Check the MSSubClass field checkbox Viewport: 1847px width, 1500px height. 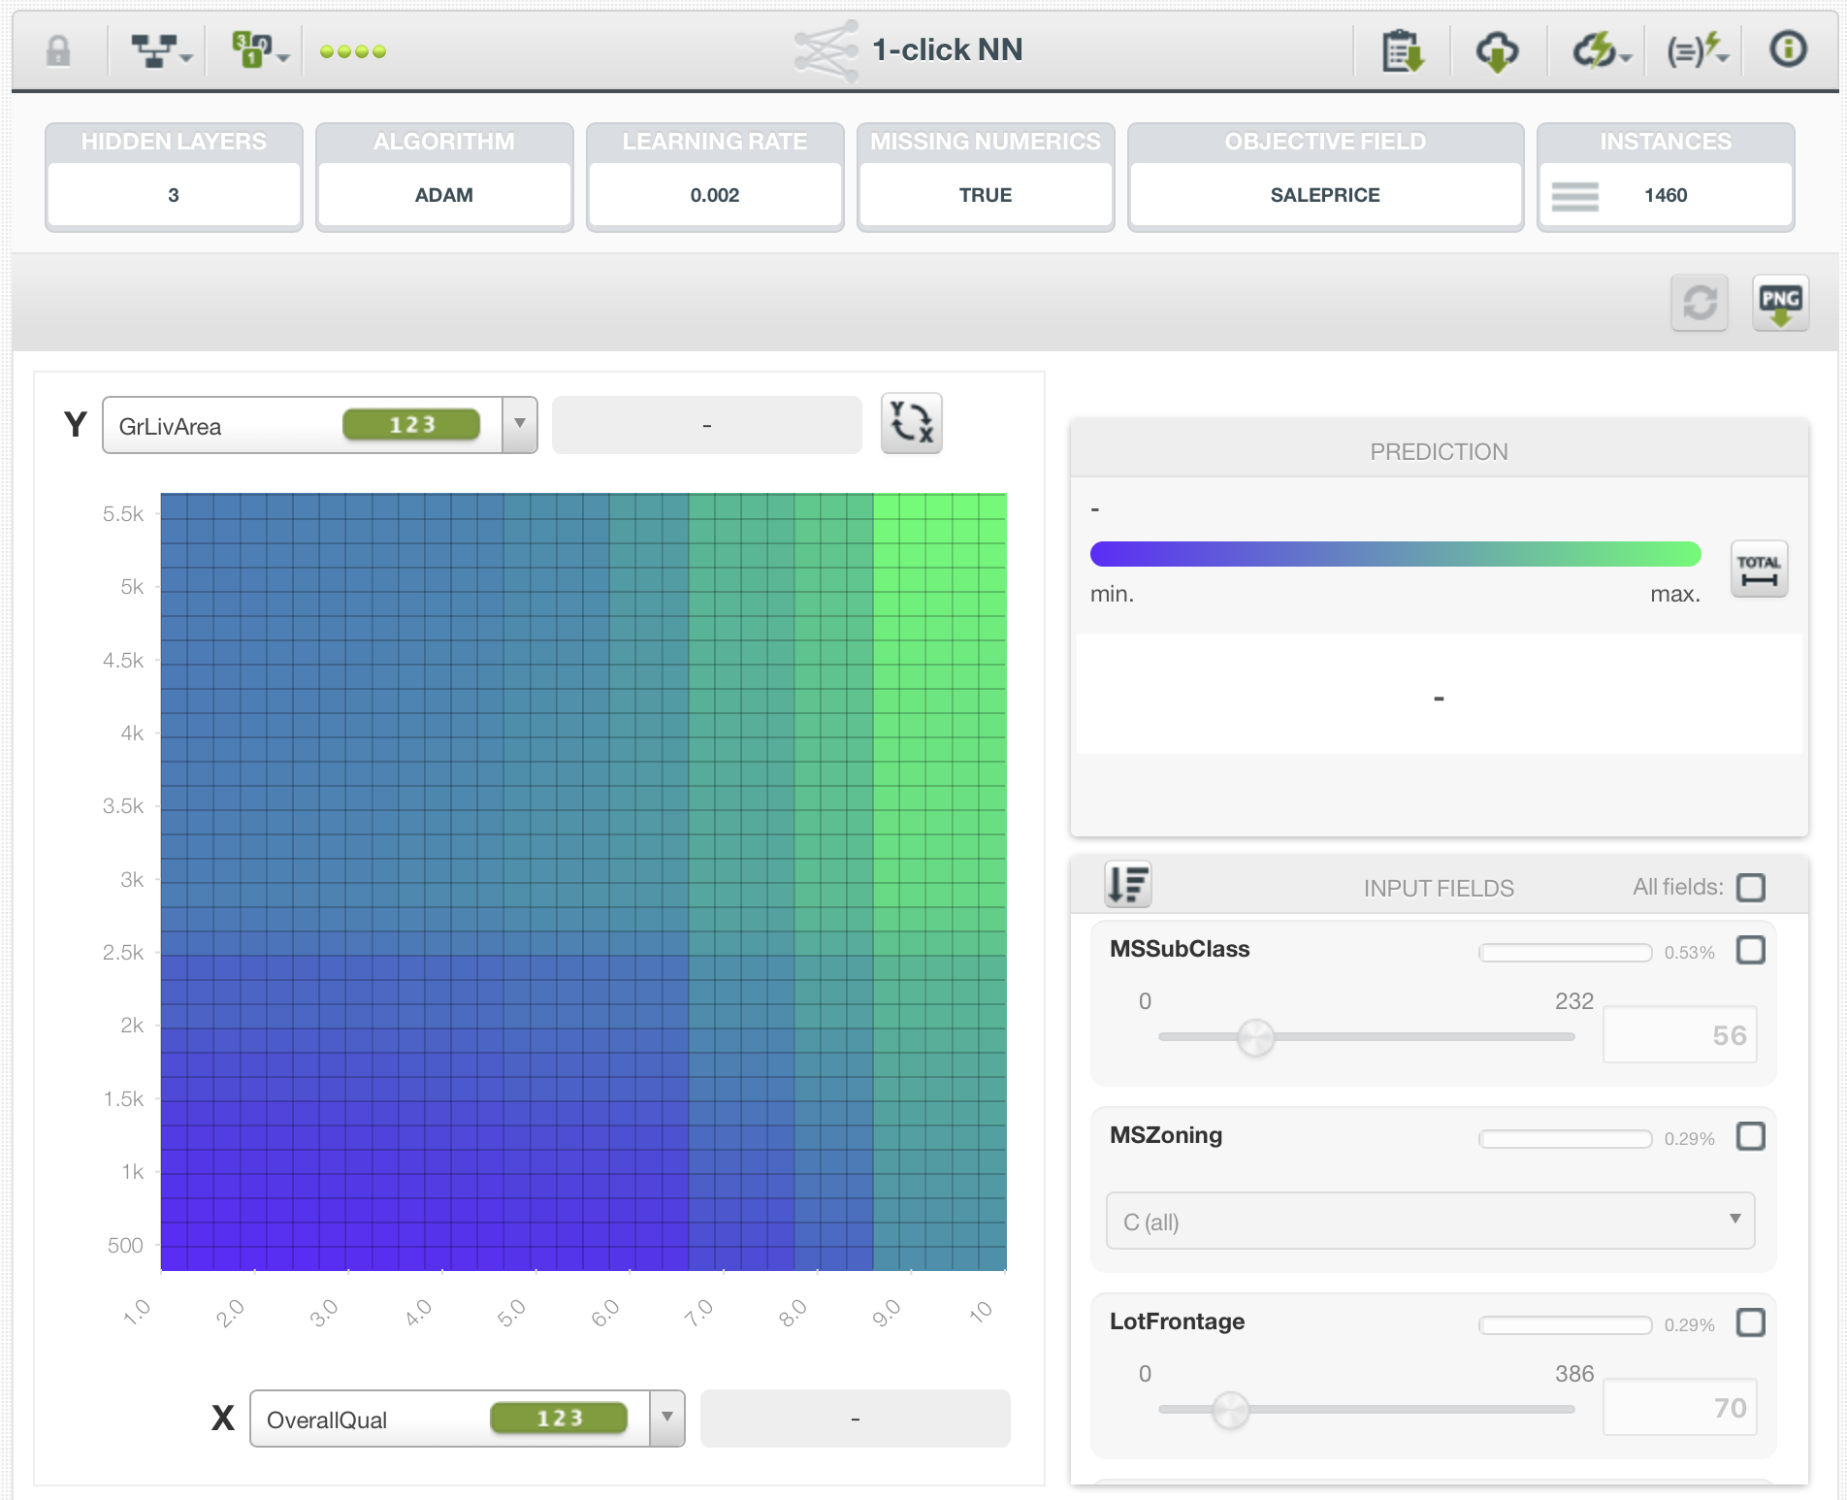click(x=1751, y=950)
